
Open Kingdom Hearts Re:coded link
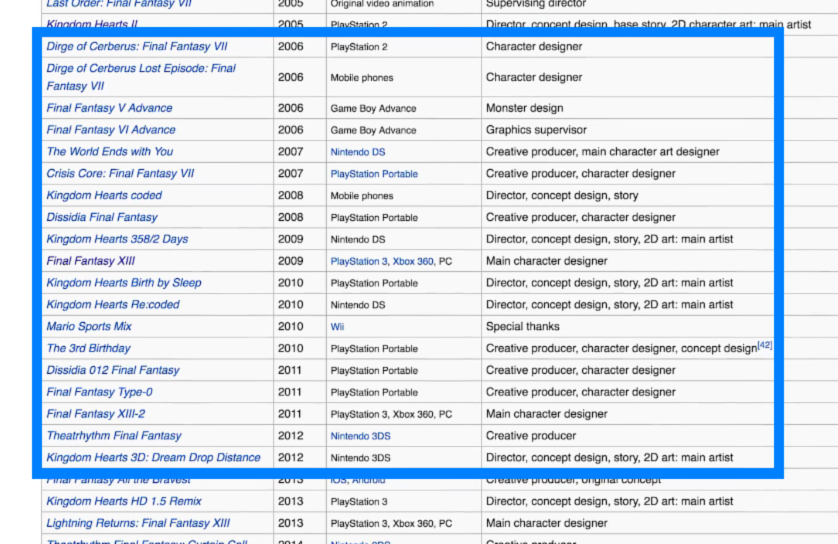(113, 305)
